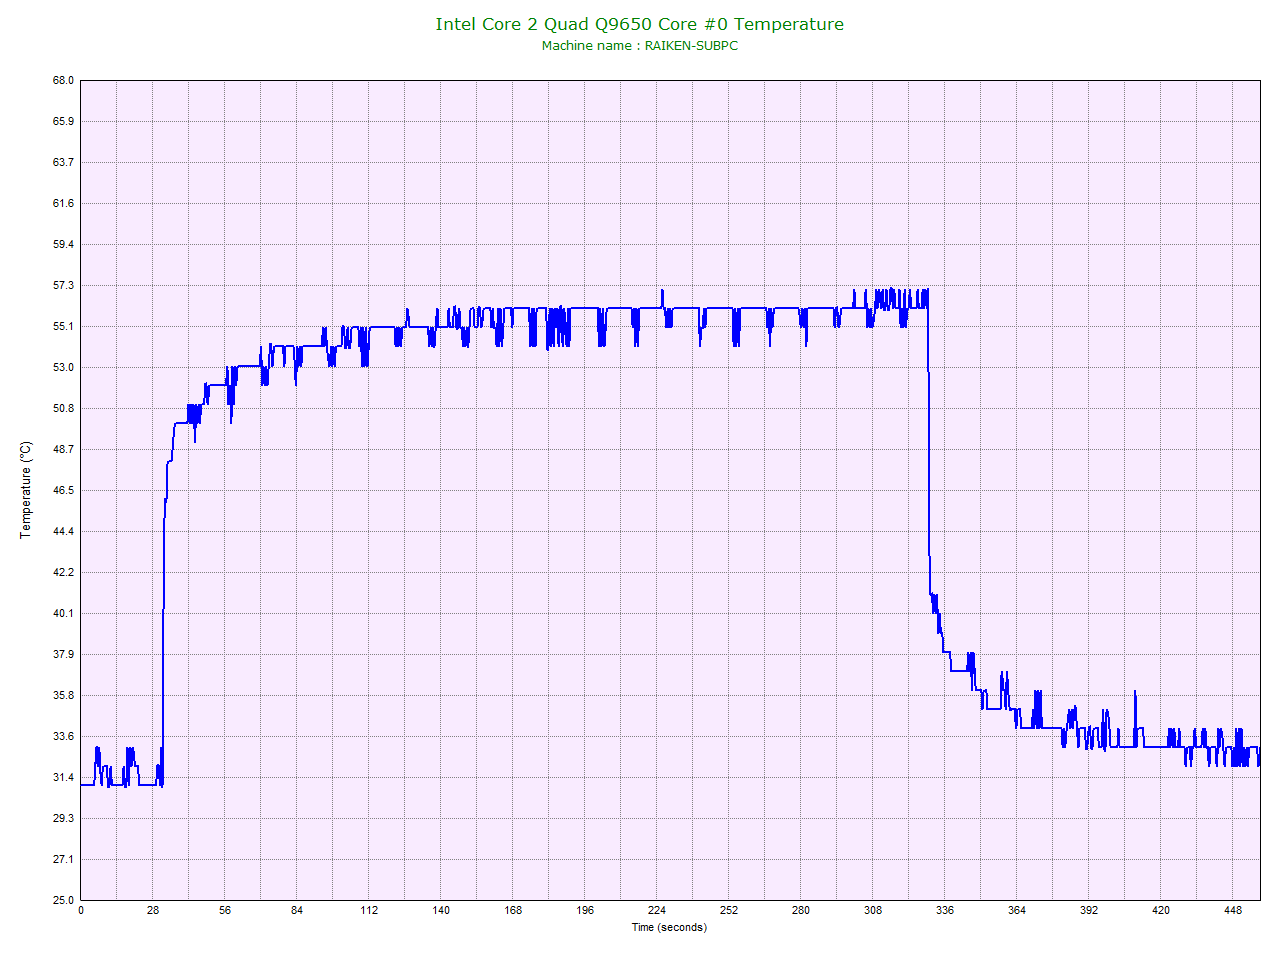Click the 33.6 y-axis value
Screen dimensions: 1280x960
click(63, 736)
